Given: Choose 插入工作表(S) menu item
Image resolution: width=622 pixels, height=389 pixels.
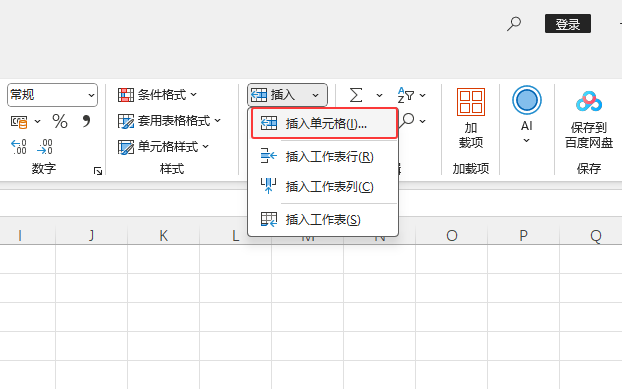Looking at the screenshot, I should [323, 219].
